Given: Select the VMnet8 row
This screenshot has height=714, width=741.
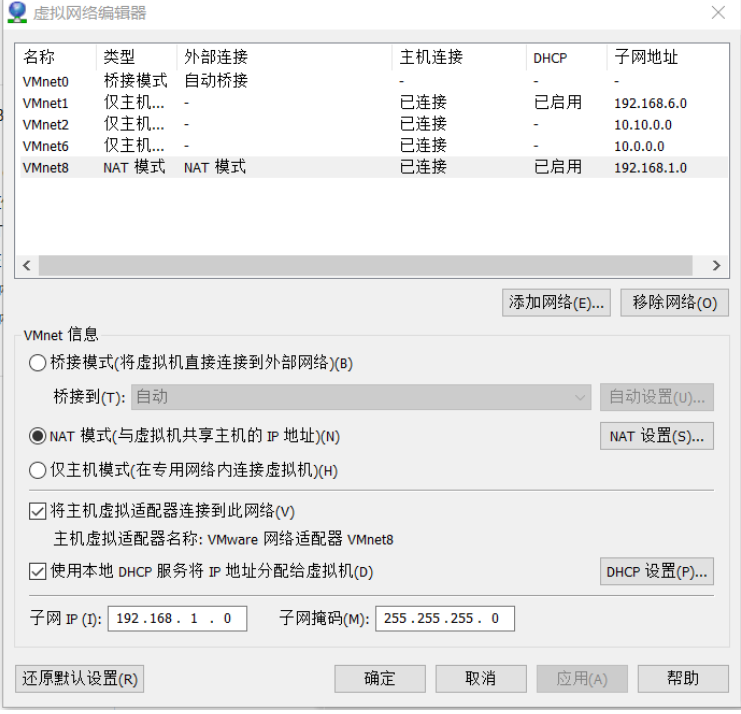Looking at the screenshot, I should [373, 168].
